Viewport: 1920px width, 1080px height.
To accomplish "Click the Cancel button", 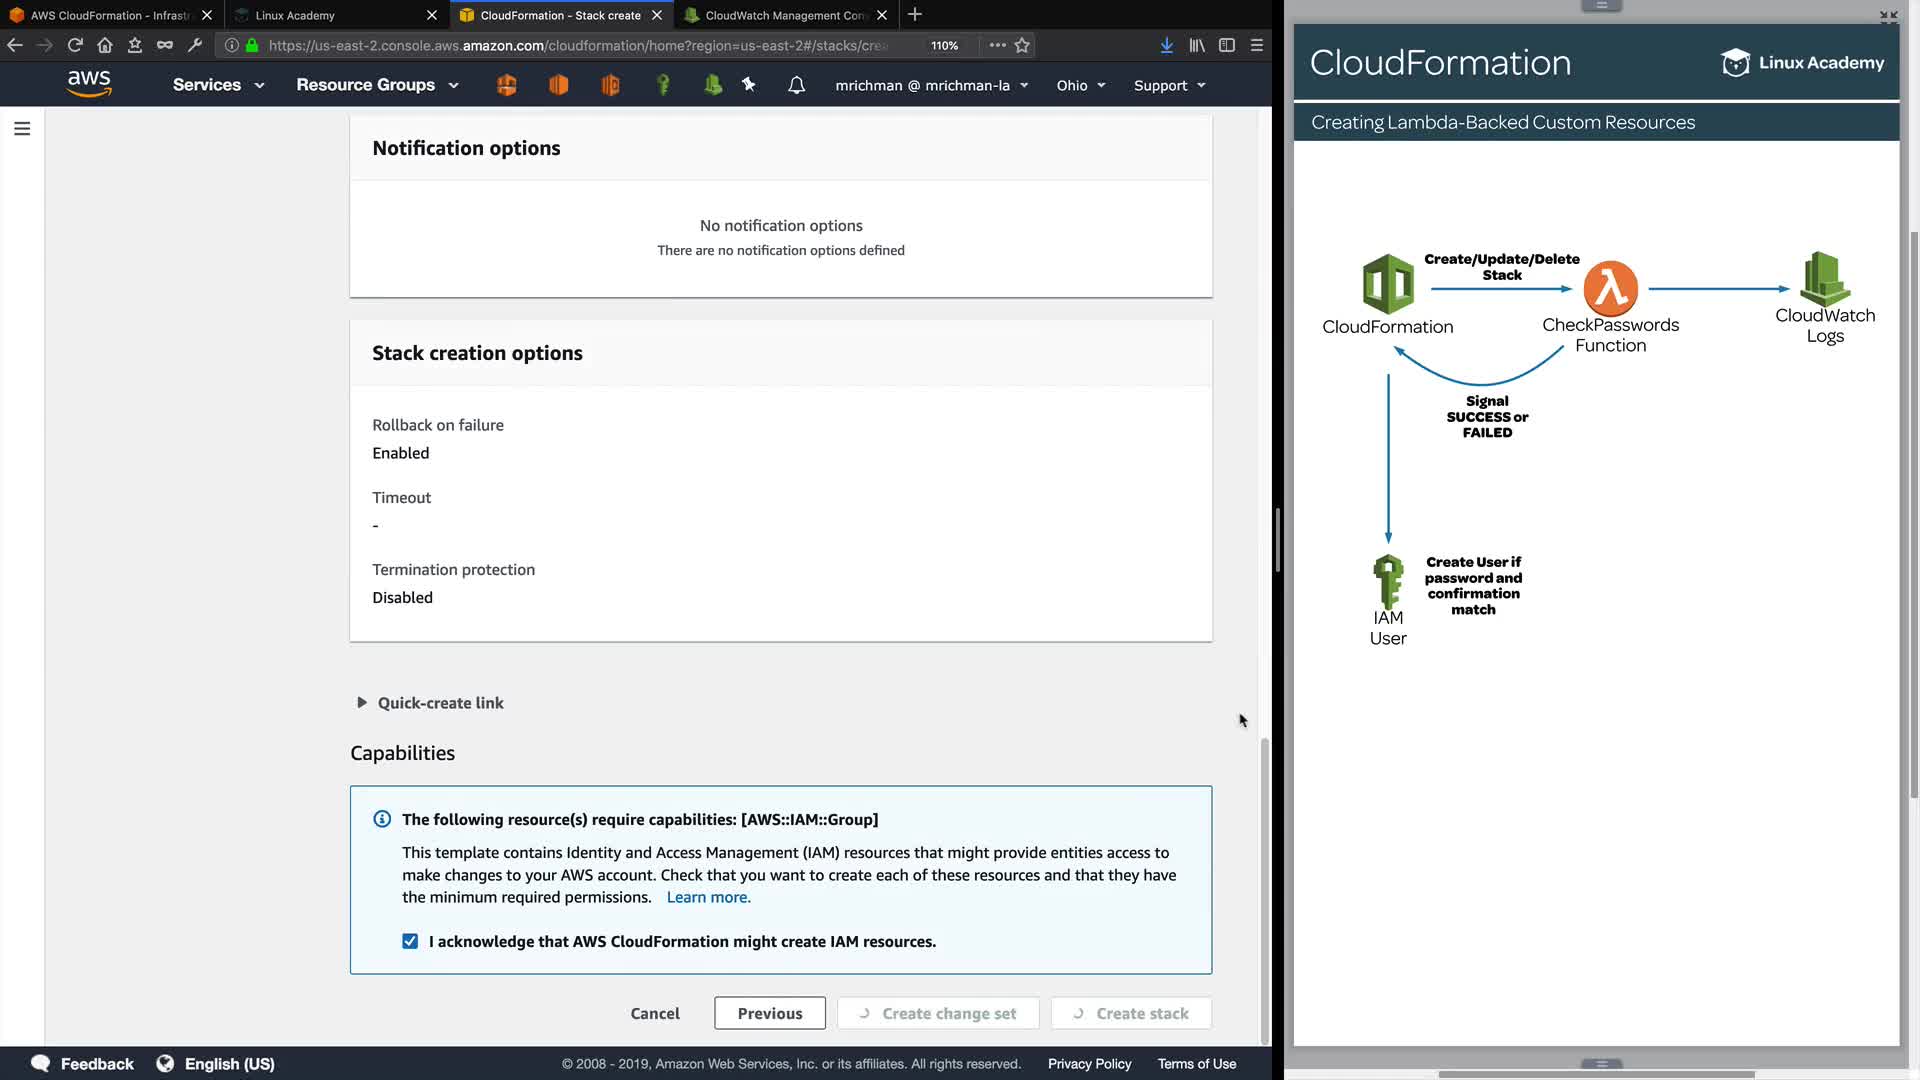I will pos(655,1013).
